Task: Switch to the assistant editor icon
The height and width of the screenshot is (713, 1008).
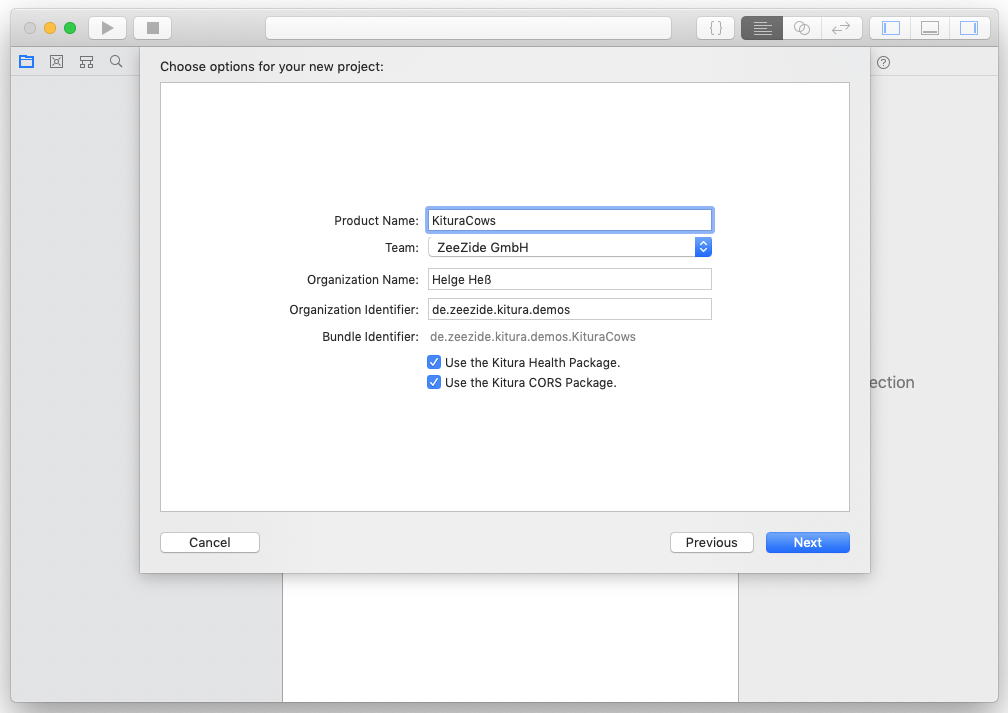Action: [802, 28]
